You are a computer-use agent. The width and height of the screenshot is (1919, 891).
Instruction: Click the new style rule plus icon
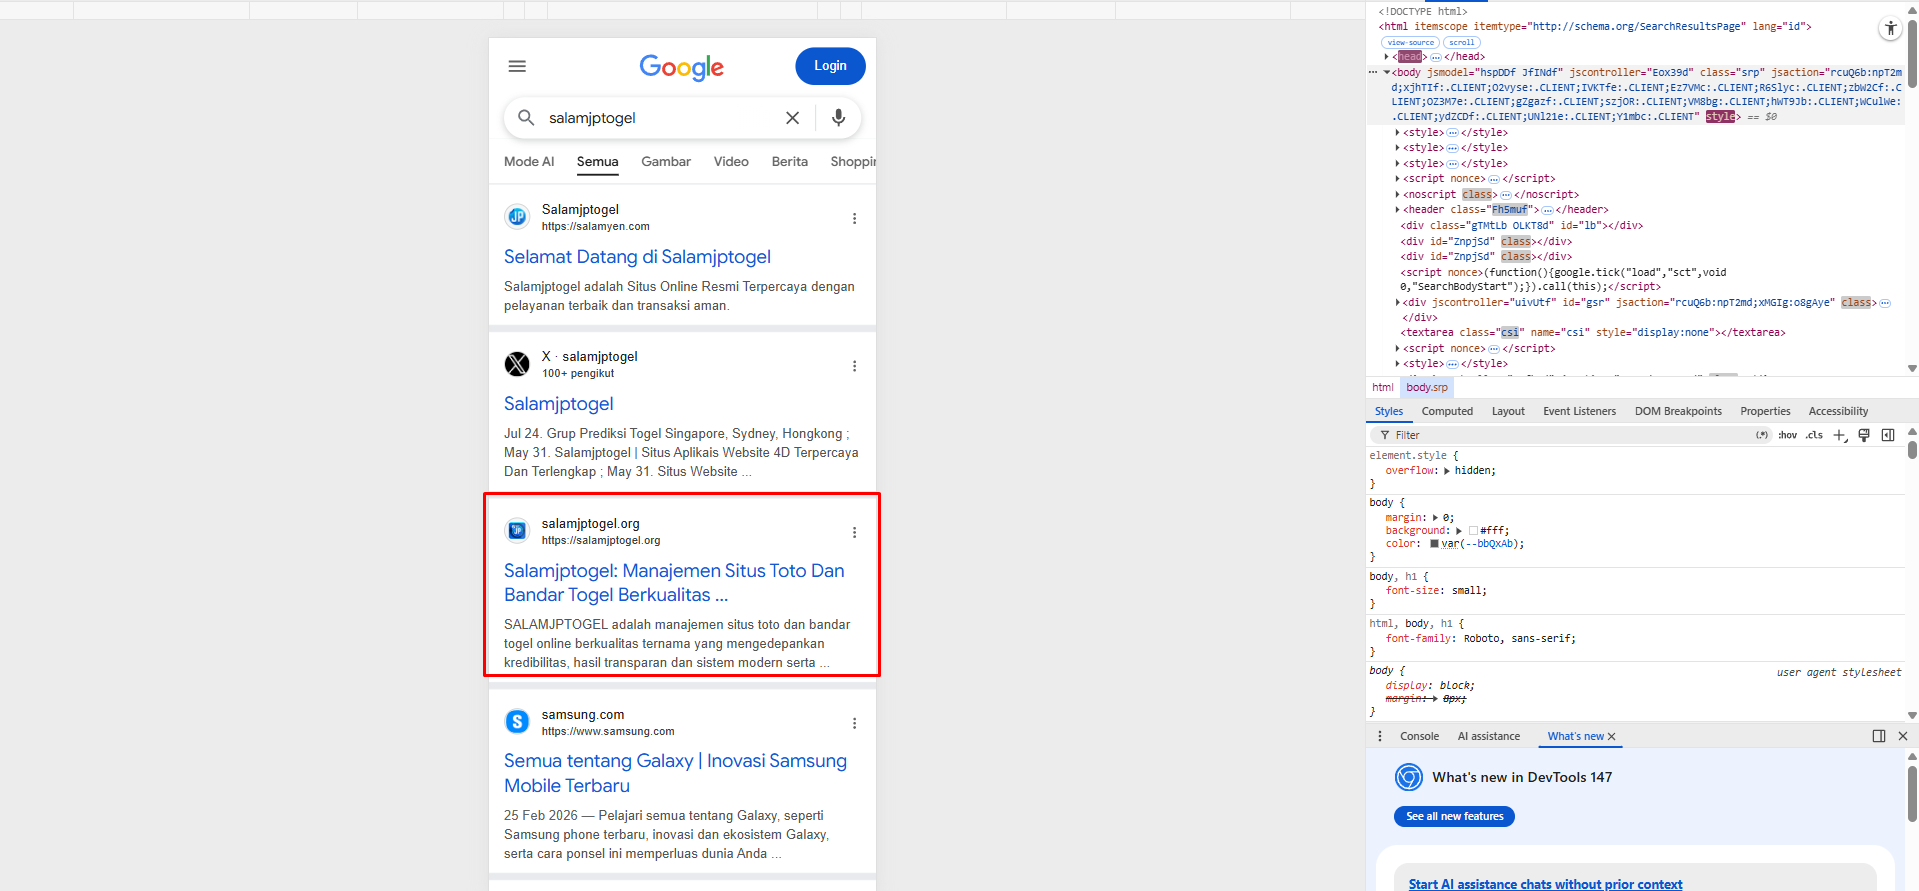1839,435
